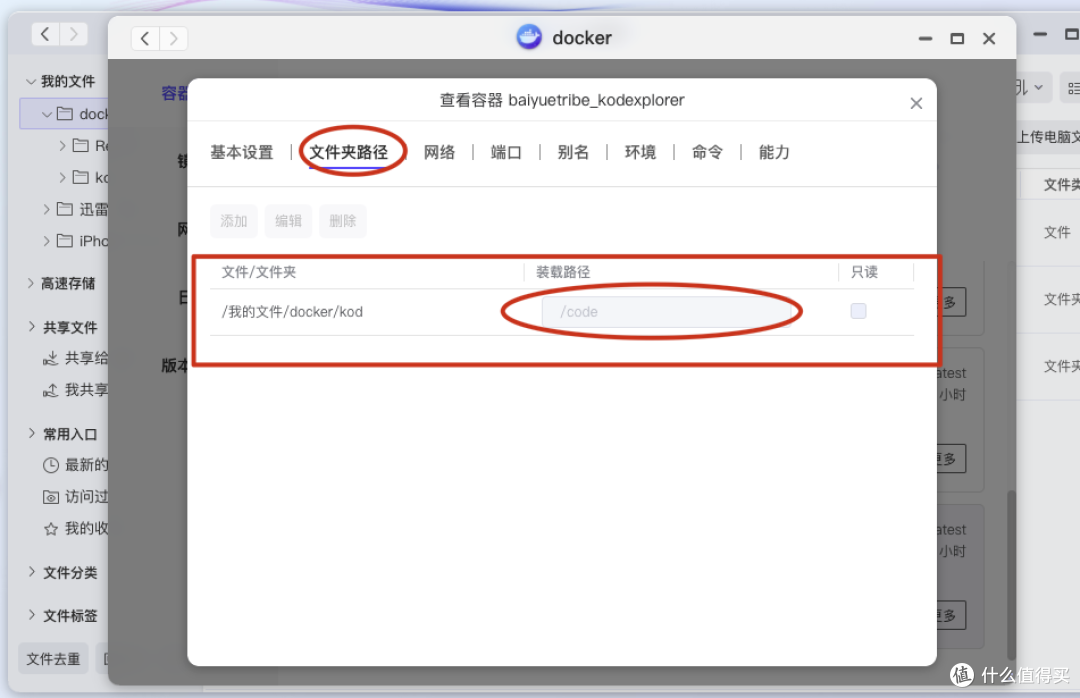Open the 最新的 clock icon entry
1080x698 pixels.
51,465
